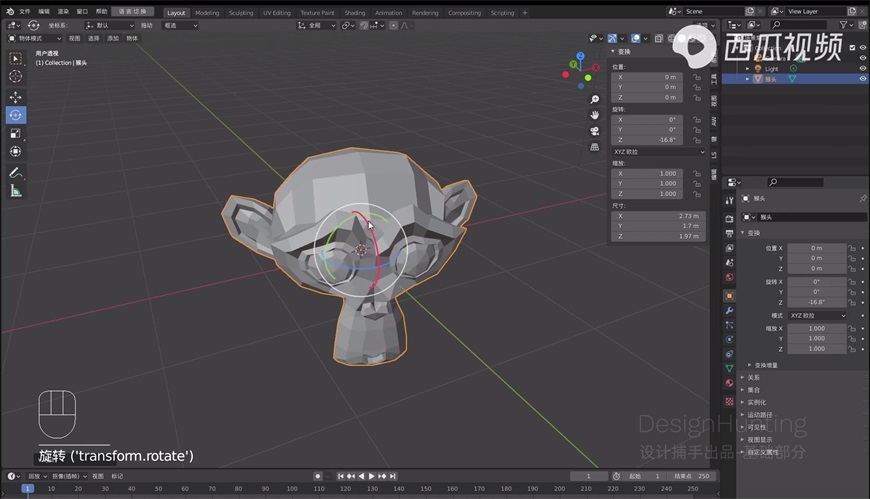Open the 框选 drag action dropdown

point(180,26)
